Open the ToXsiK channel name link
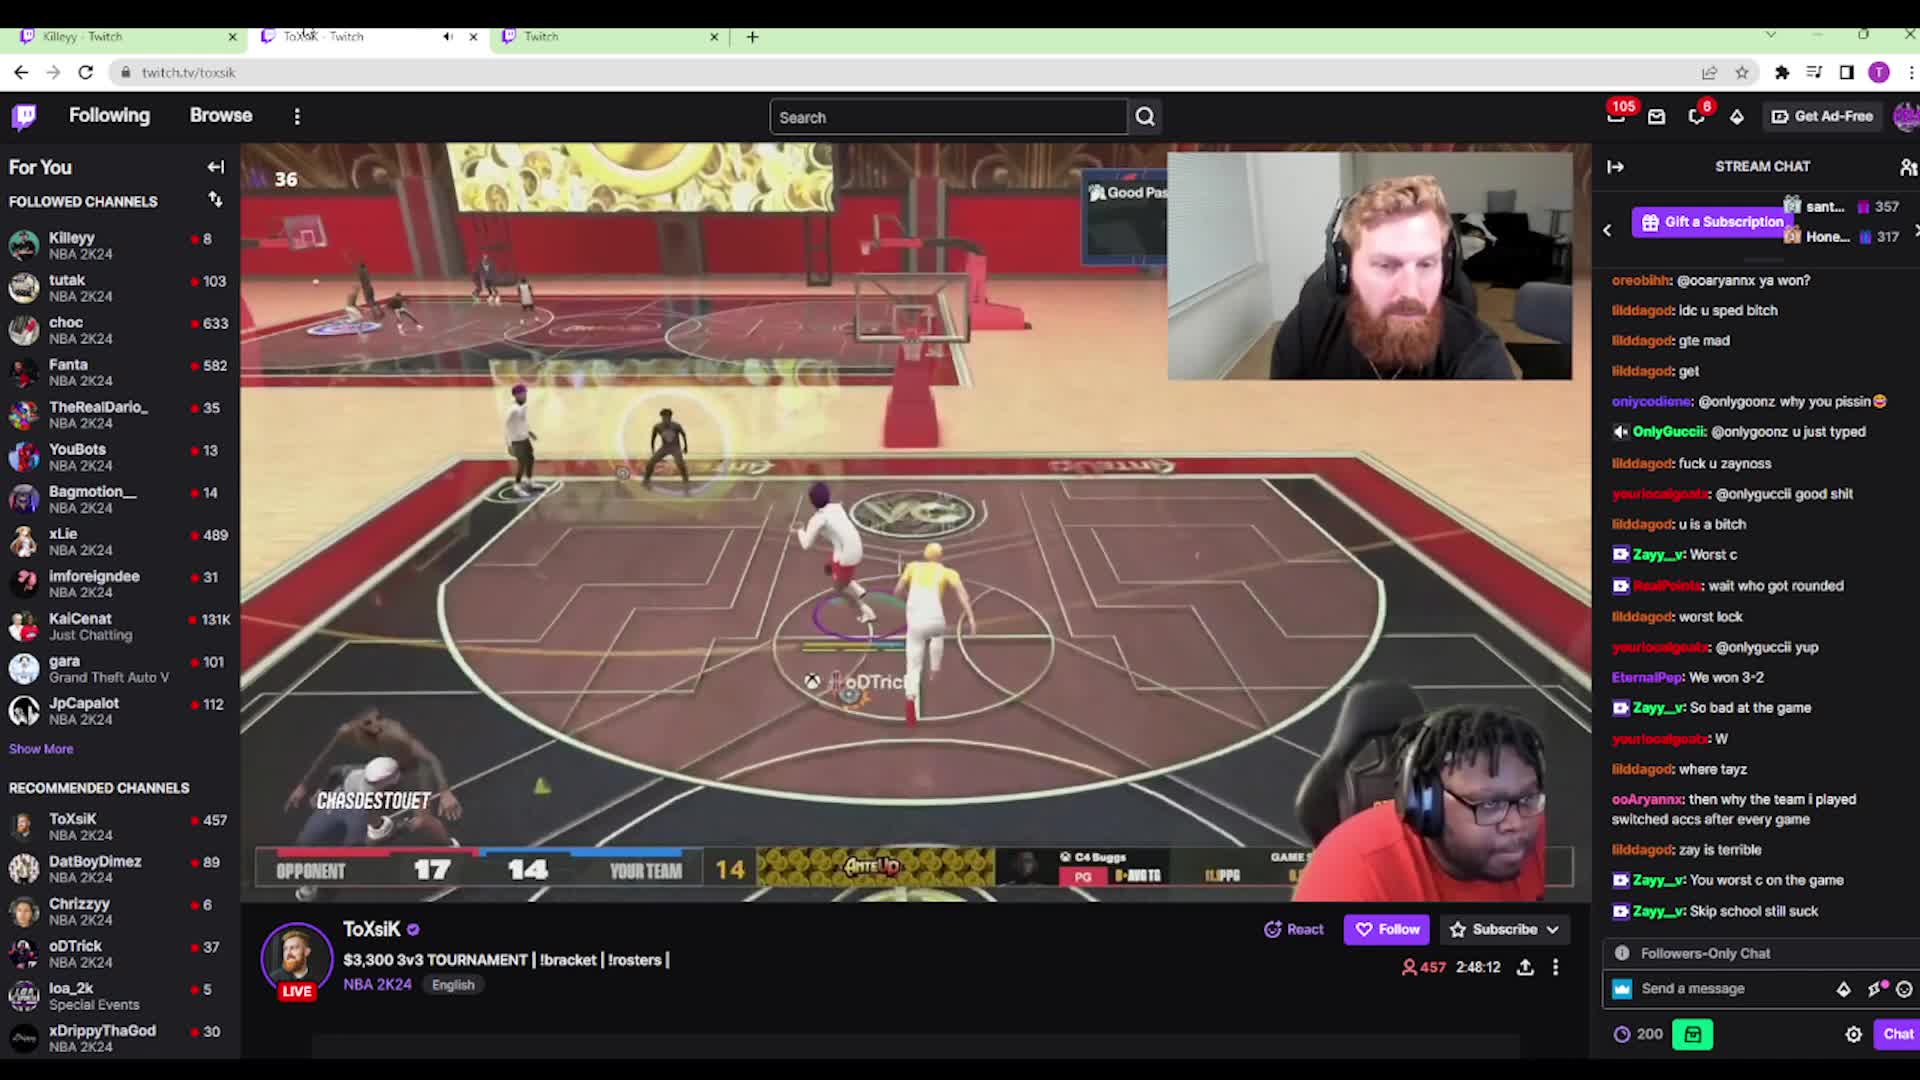 pos(371,929)
